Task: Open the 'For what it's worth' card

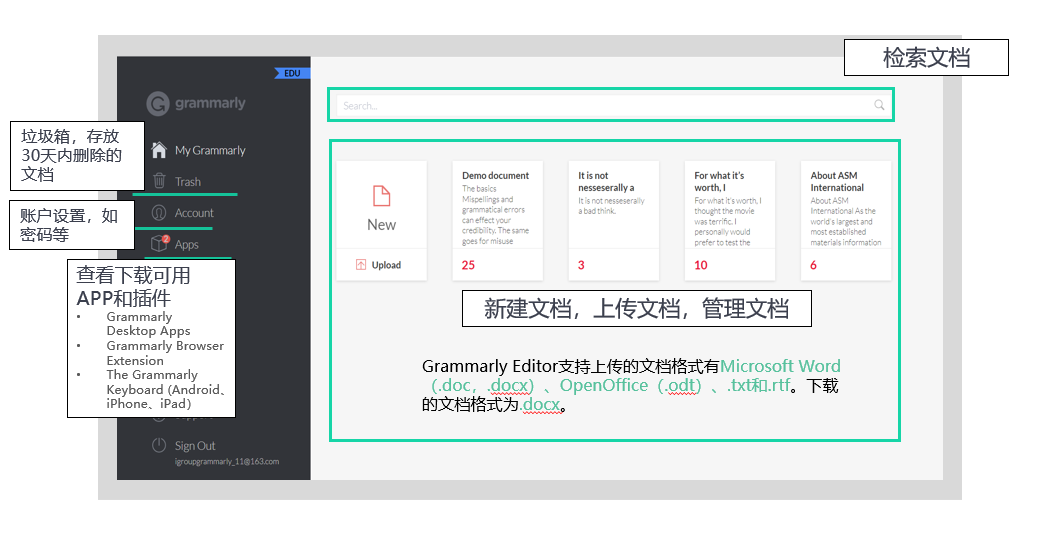Action: pos(730,221)
